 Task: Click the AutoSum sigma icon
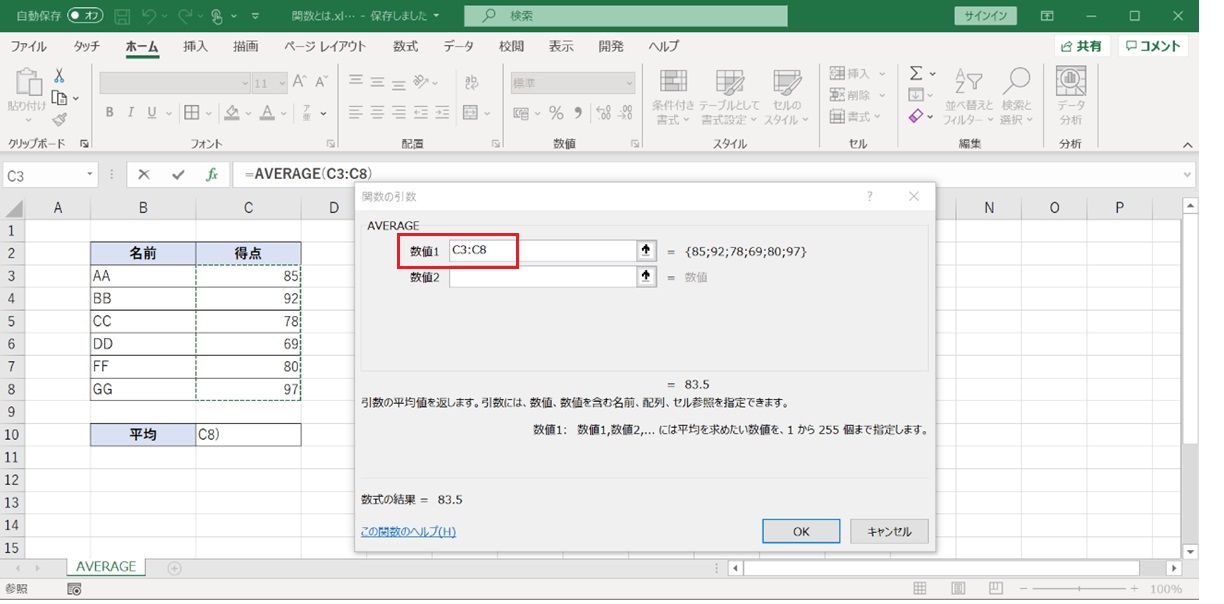(x=915, y=74)
